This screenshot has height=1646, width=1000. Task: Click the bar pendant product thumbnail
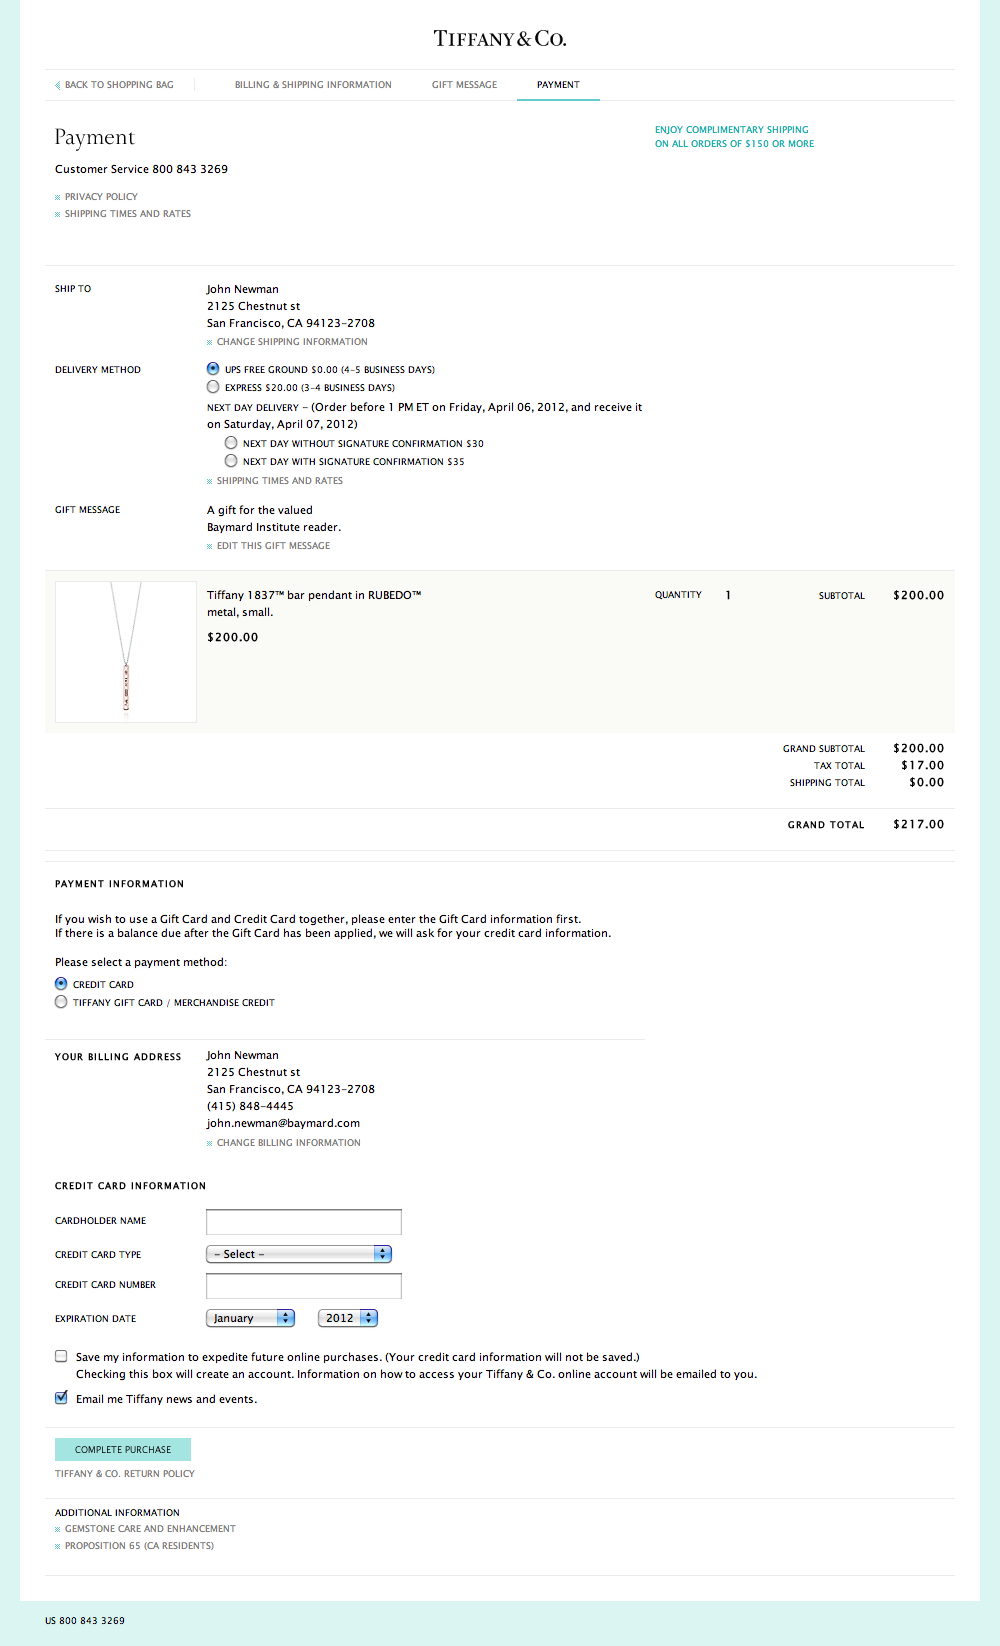(126, 652)
